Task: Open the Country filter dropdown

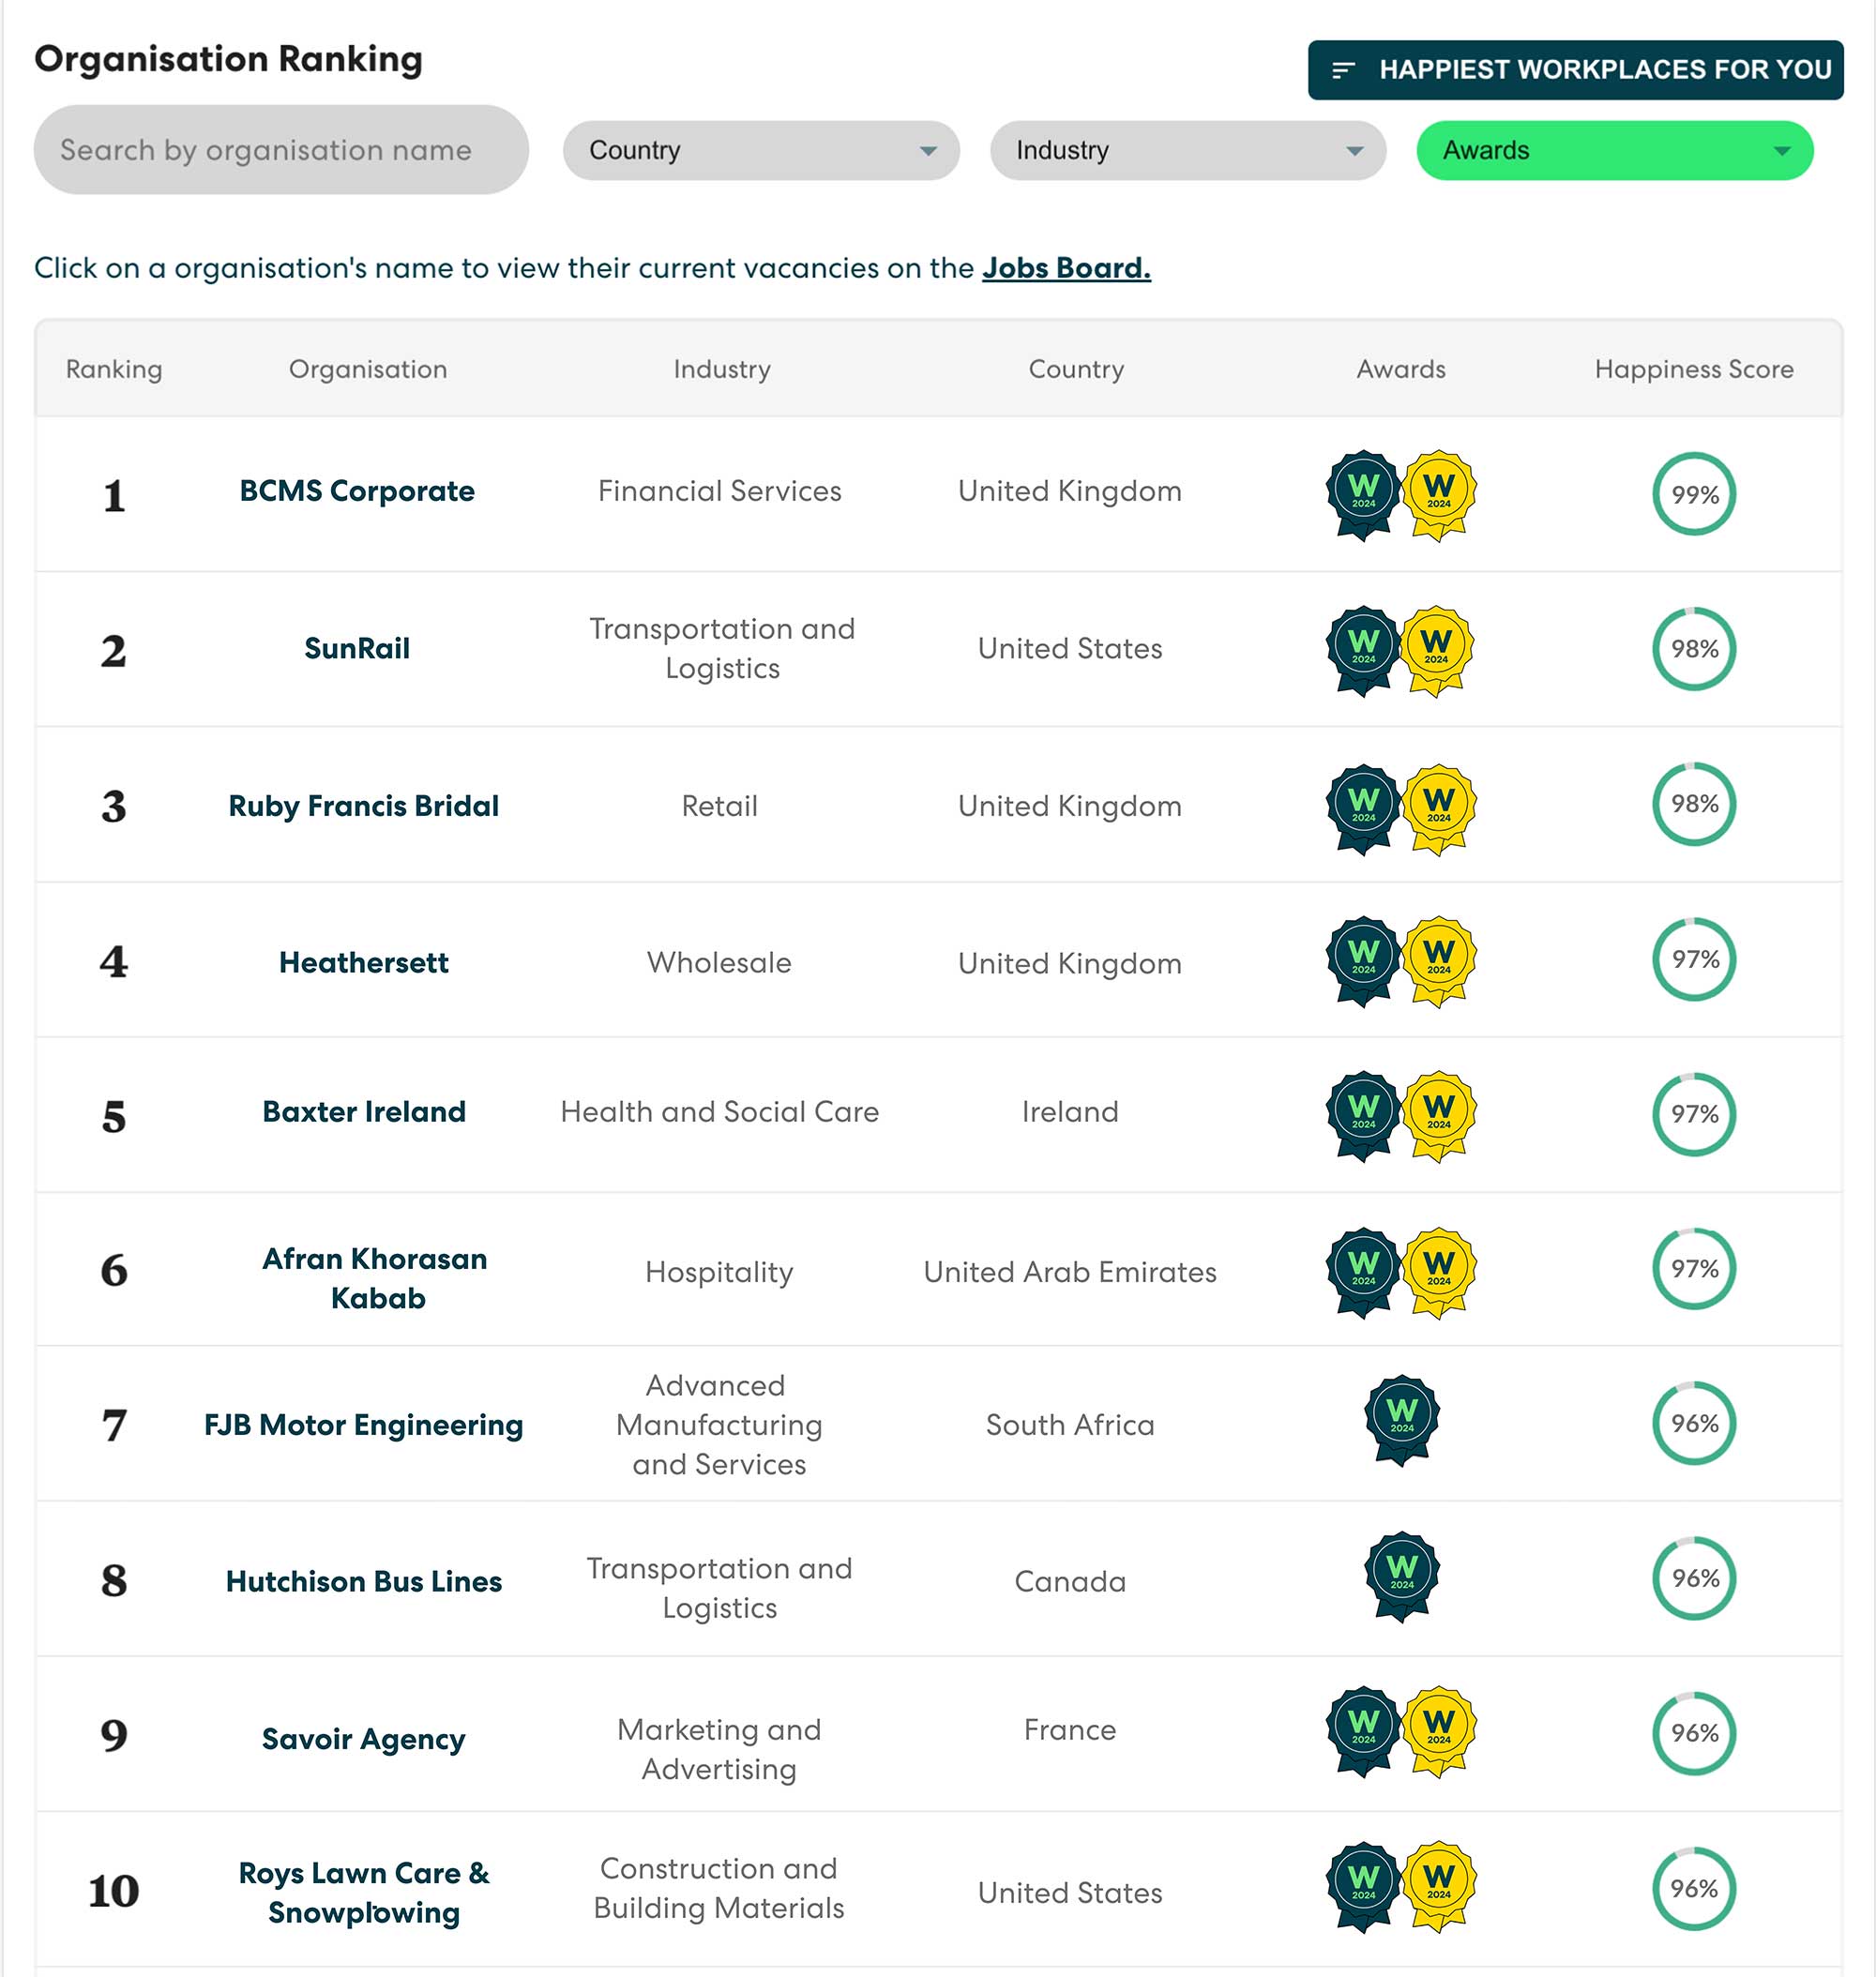Action: [761, 150]
